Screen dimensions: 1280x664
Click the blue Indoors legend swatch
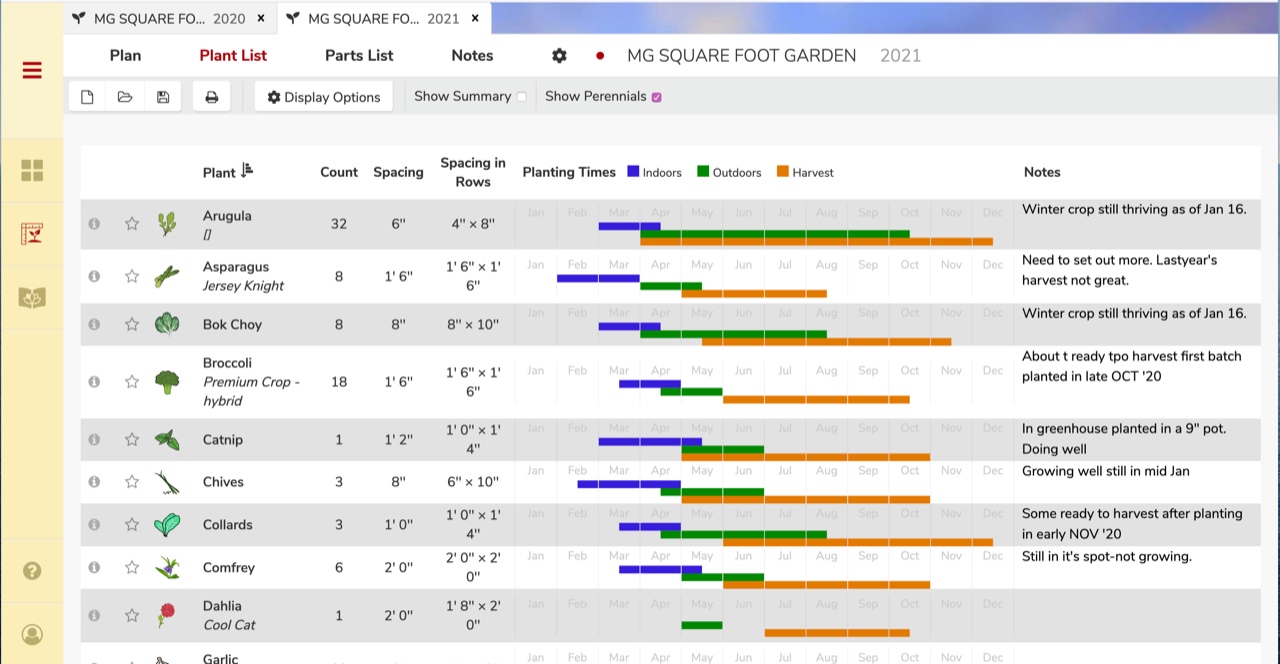pyautogui.click(x=633, y=172)
